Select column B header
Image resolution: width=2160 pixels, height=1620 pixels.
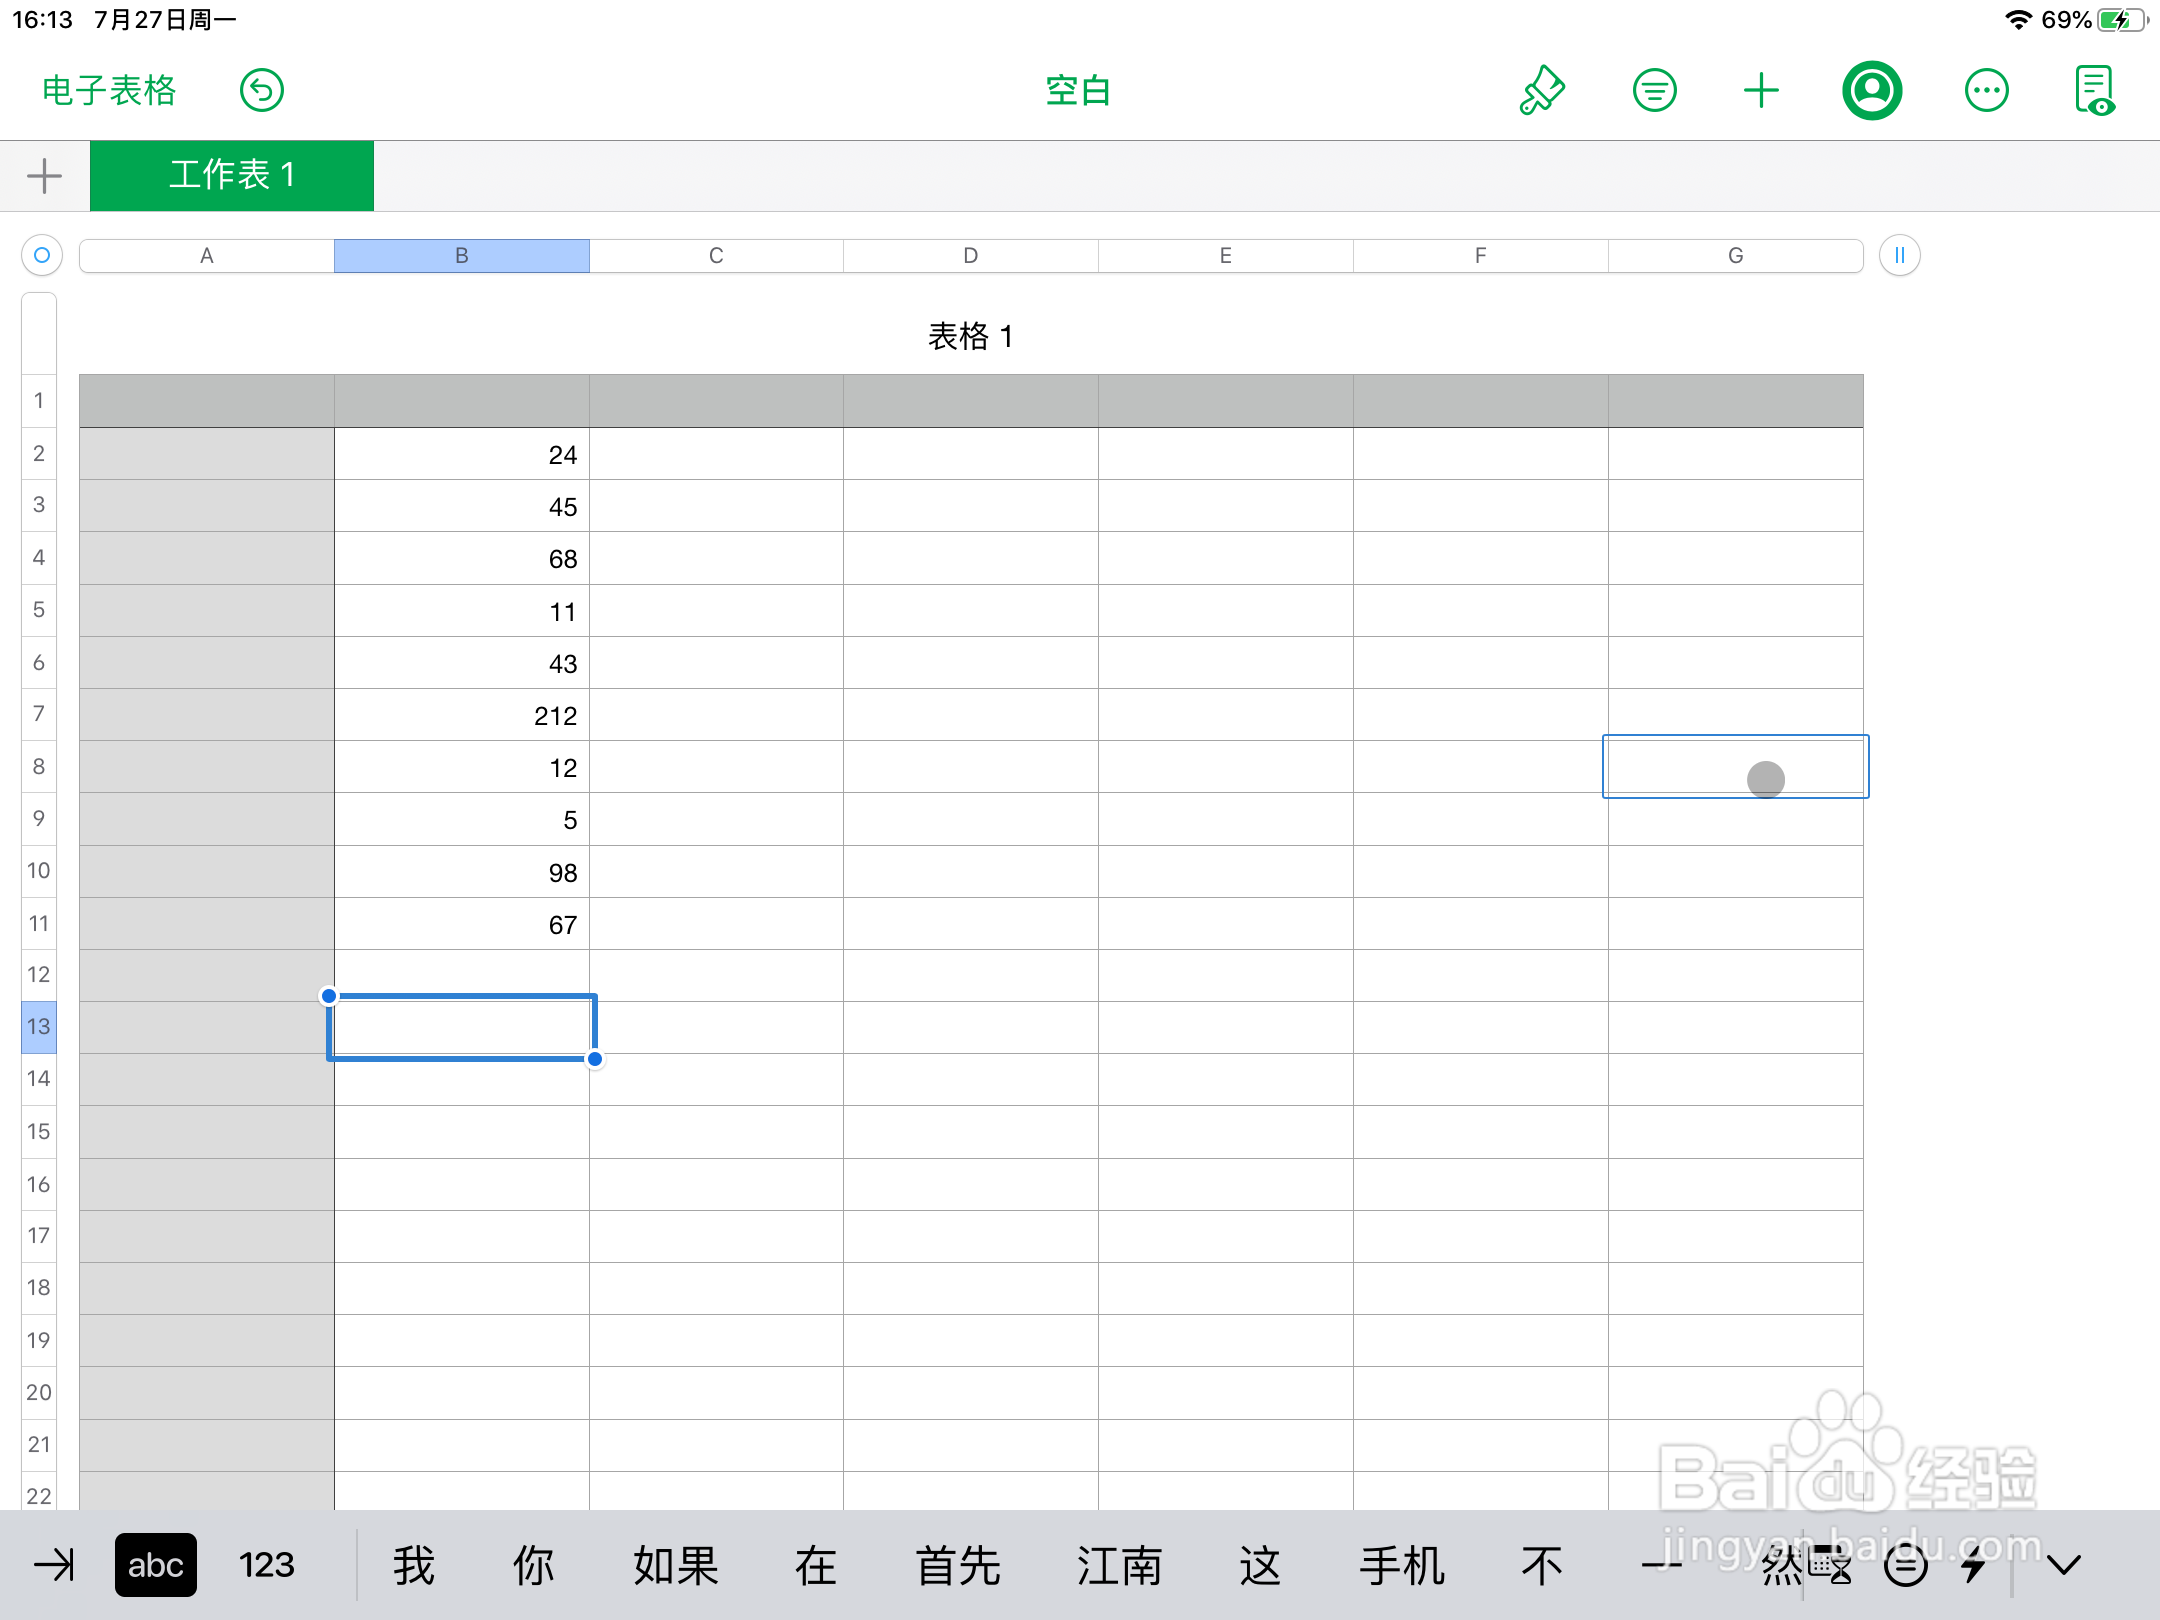461,255
